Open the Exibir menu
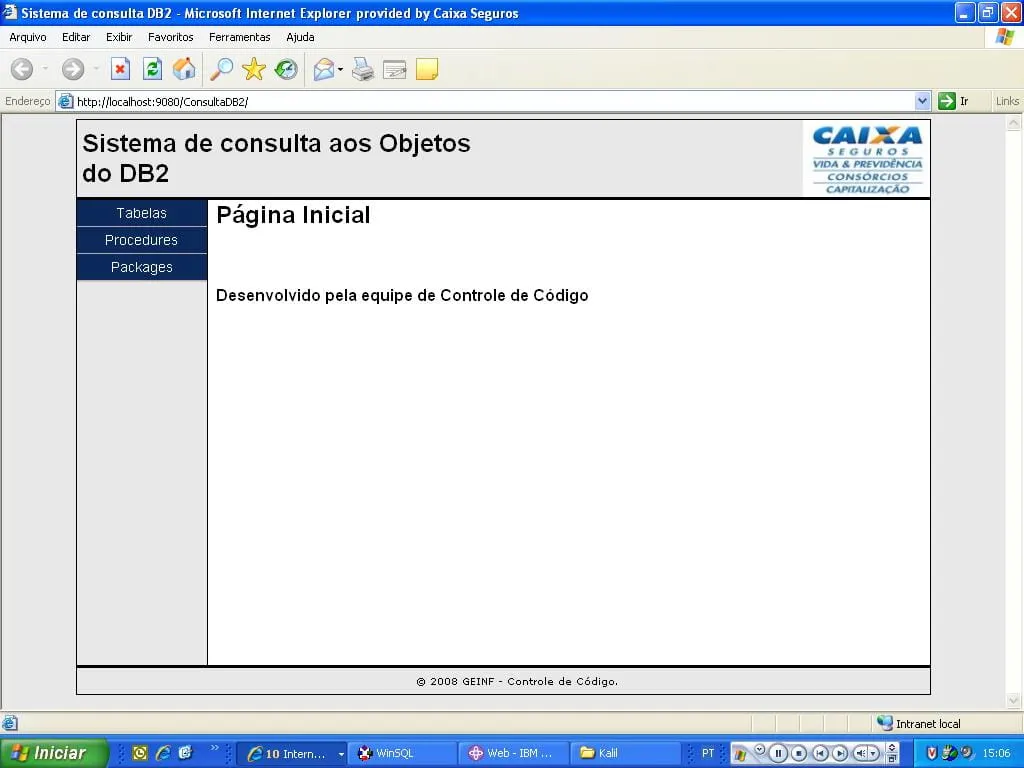1024x768 pixels. coord(119,37)
